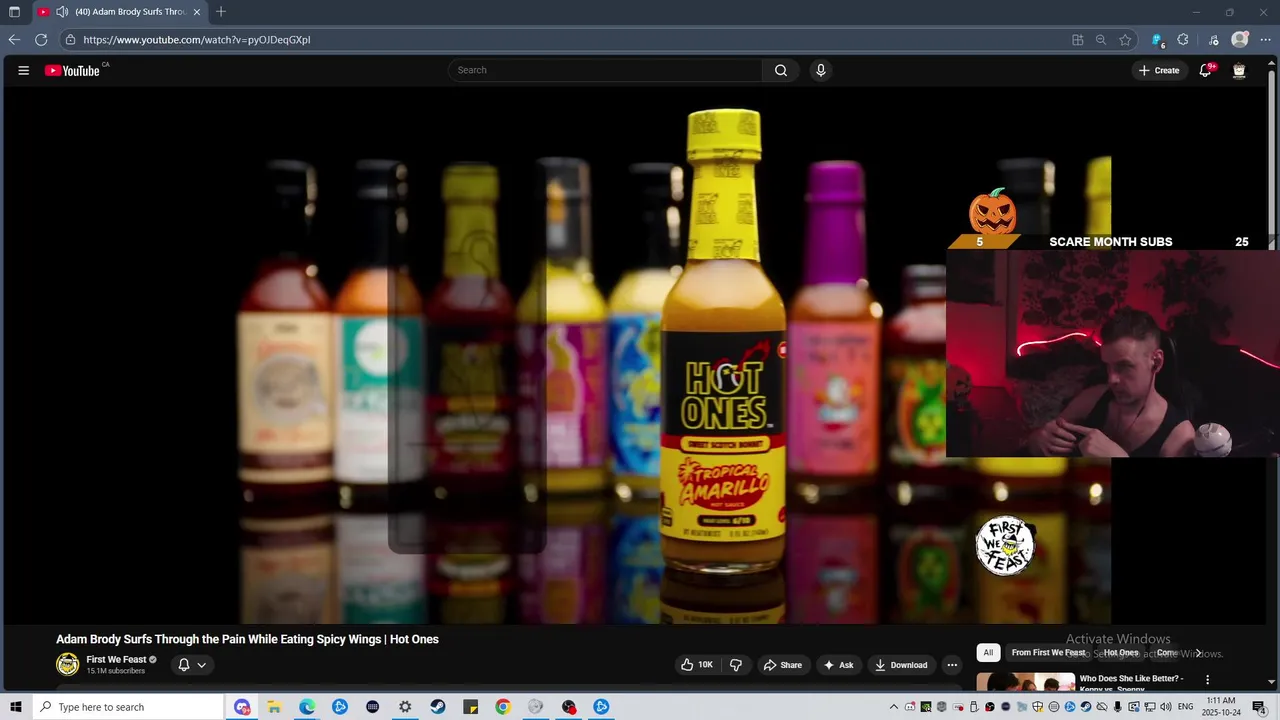The width and height of the screenshot is (1280, 720).
Task: Click the First We Feast channel avatar
Action: pos(67,664)
